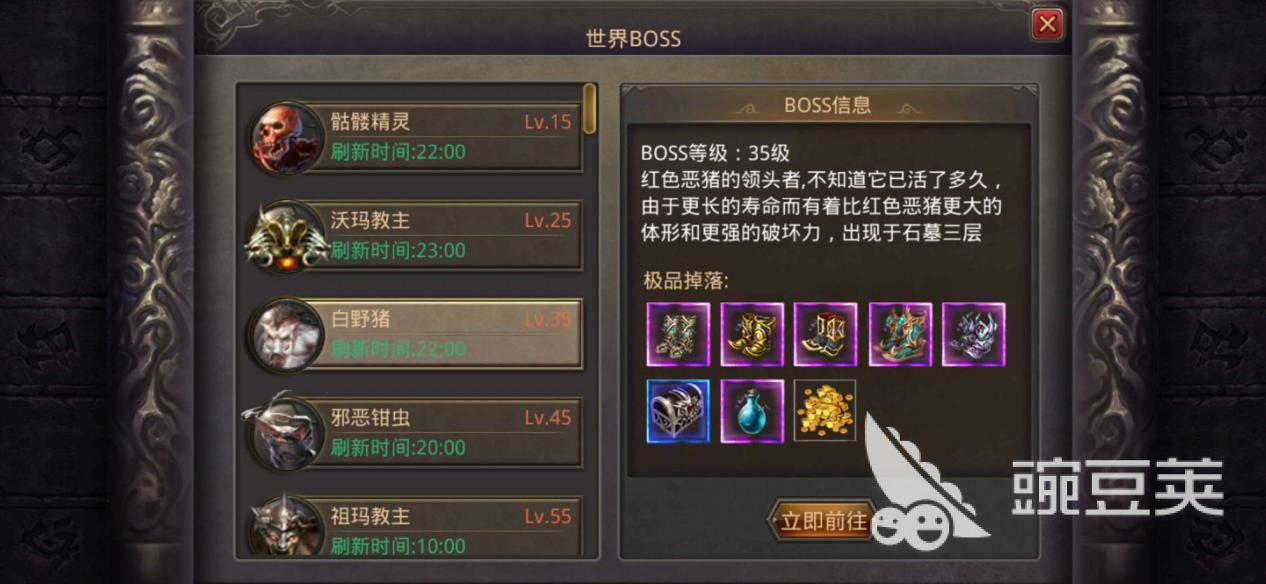
Task: View the blue potion bottle drop
Action: point(752,410)
